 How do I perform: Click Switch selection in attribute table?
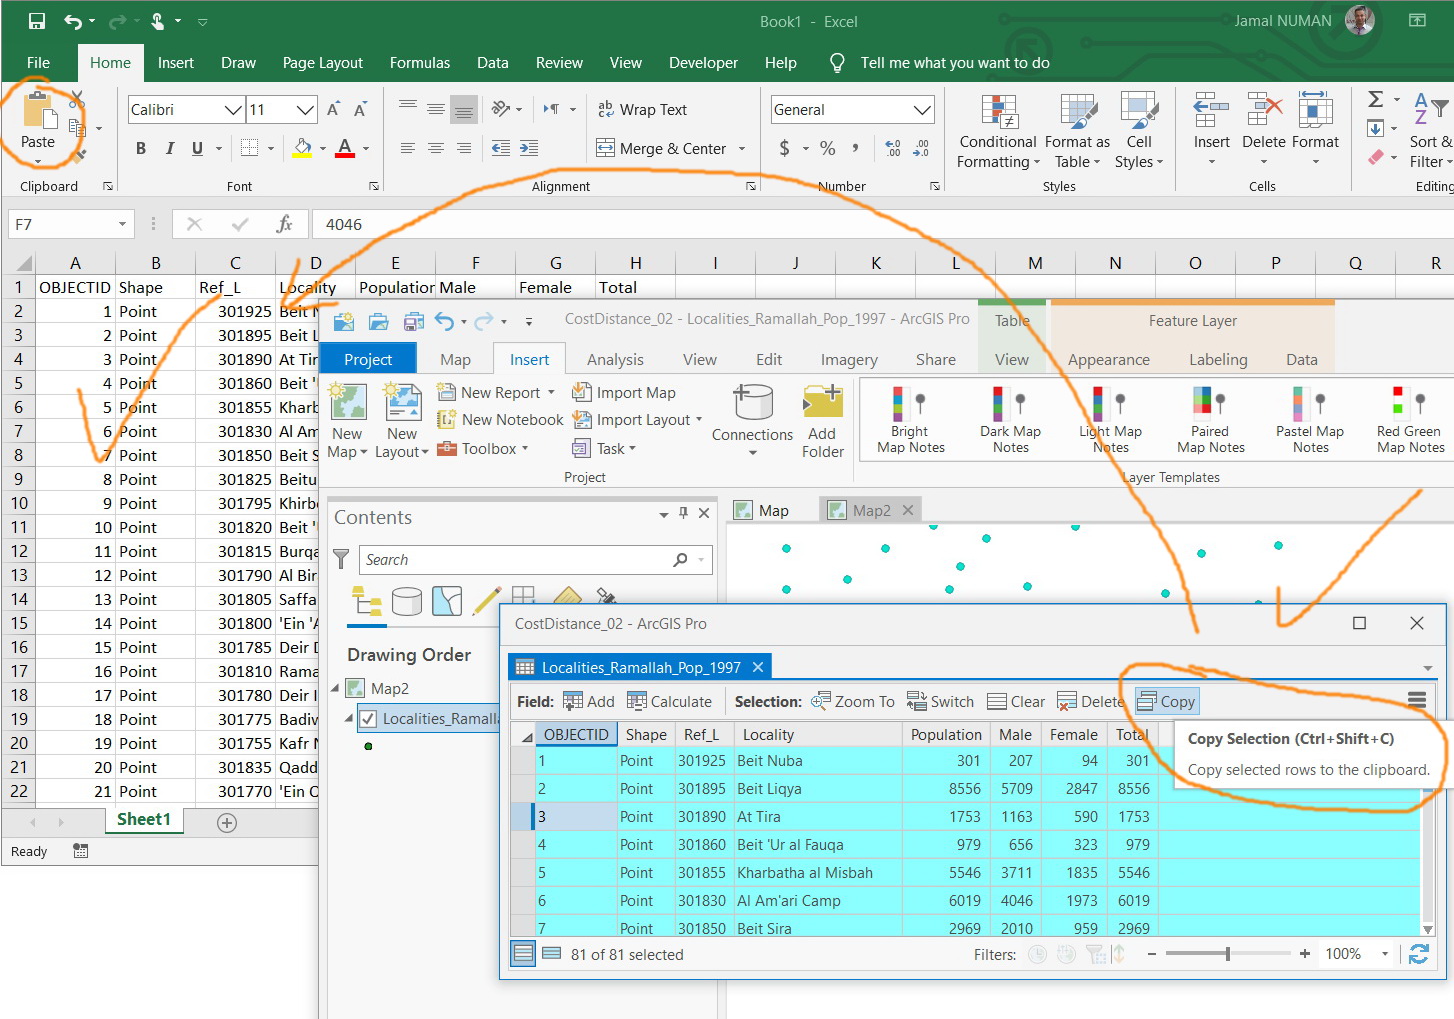click(940, 702)
